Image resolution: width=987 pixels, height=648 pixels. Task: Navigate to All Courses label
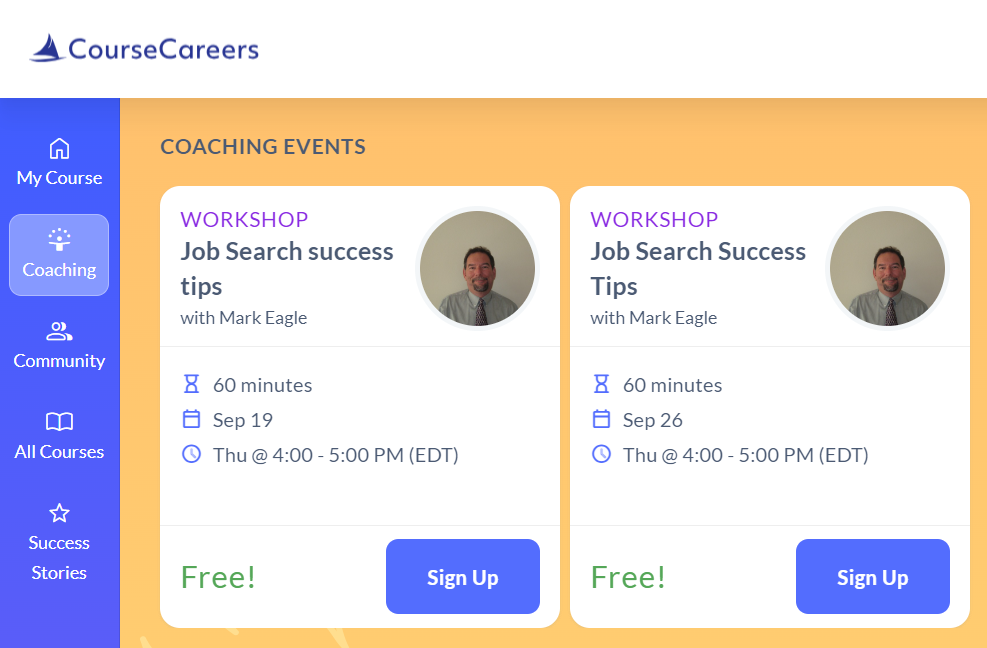pos(59,452)
